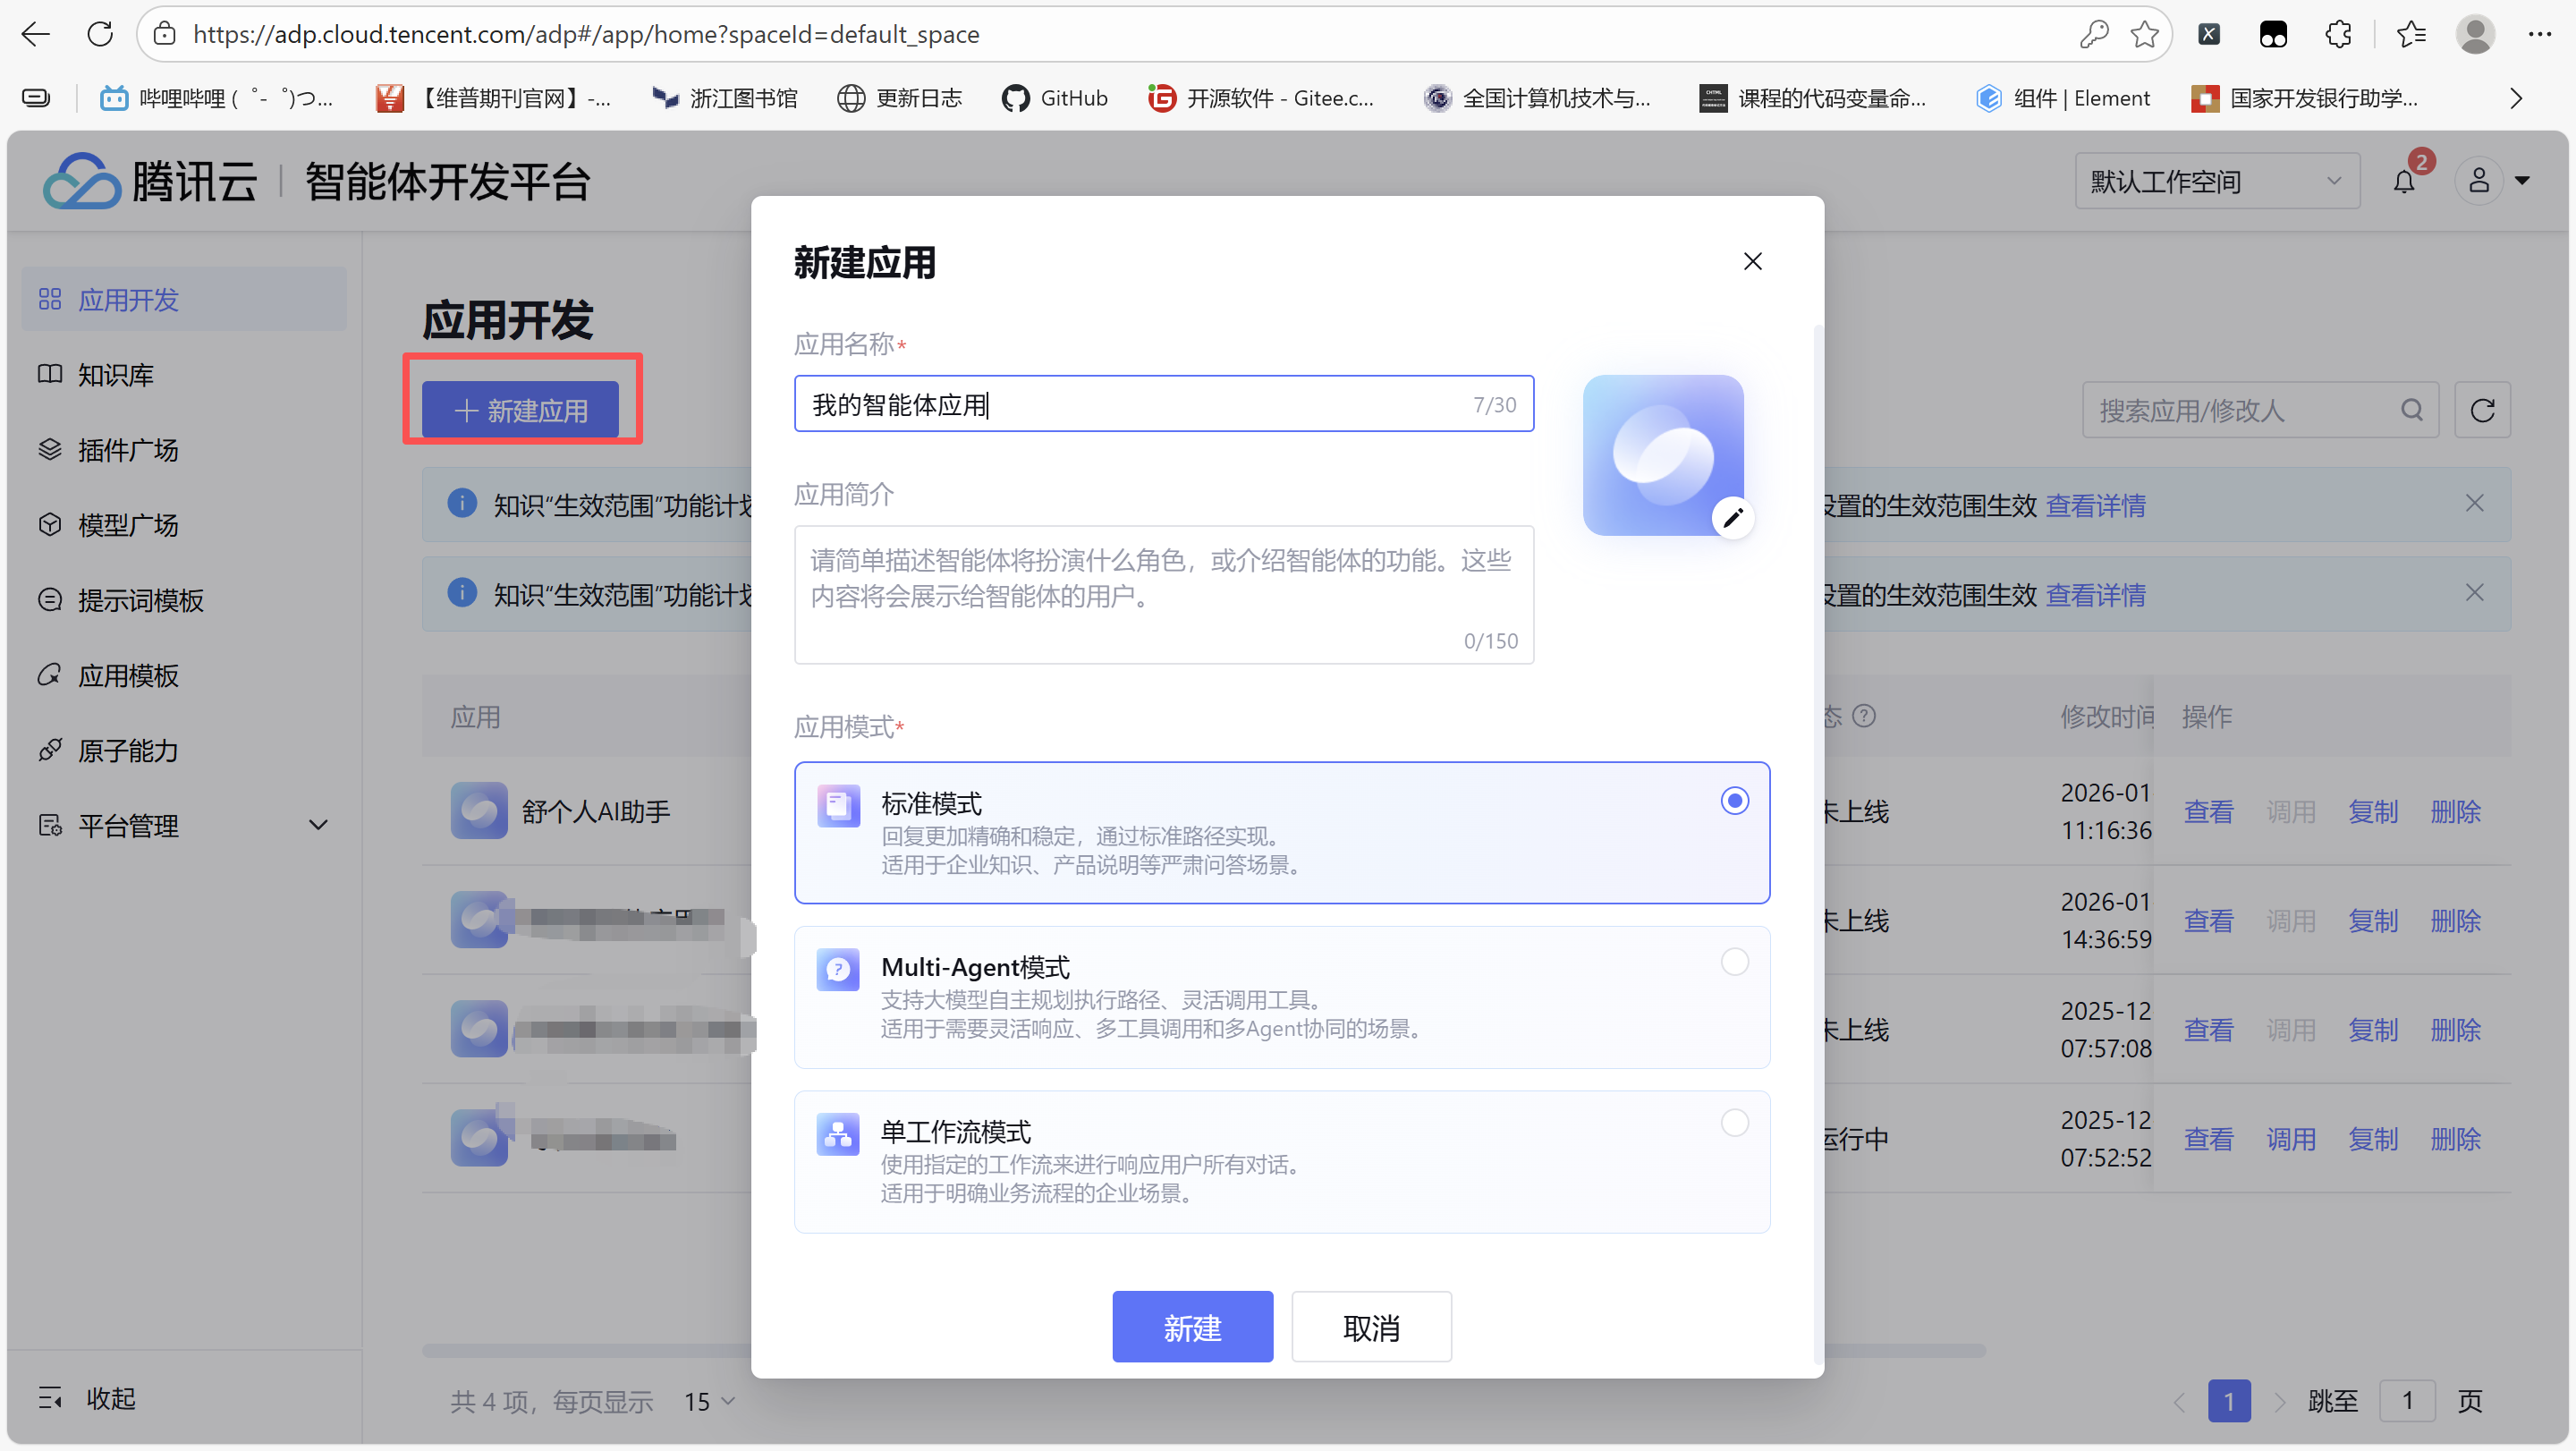Screen dimensions: 2576x1451
Task: Select 单工作流模式 radio button
Action: (1734, 1123)
